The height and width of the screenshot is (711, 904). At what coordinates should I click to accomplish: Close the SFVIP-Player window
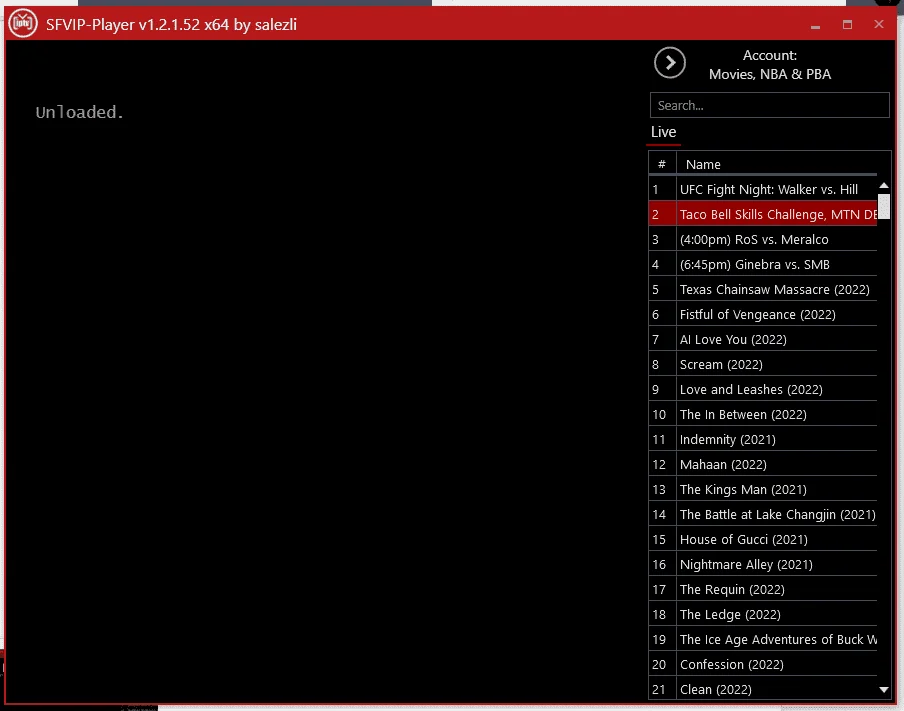[x=879, y=24]
